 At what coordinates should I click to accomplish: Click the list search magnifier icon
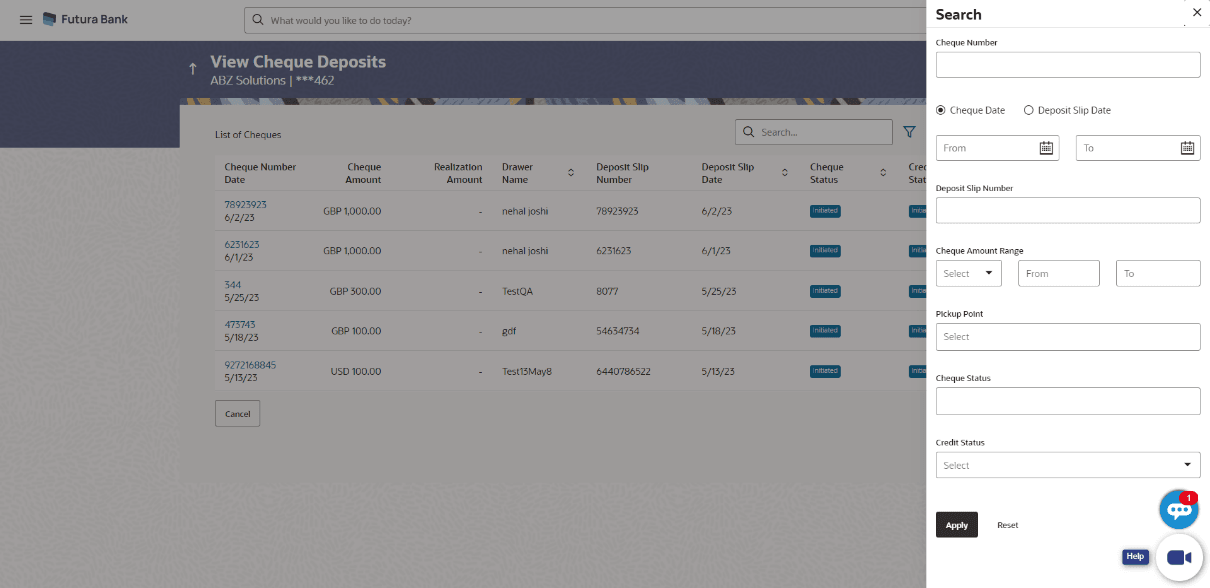tap(748, 132)
